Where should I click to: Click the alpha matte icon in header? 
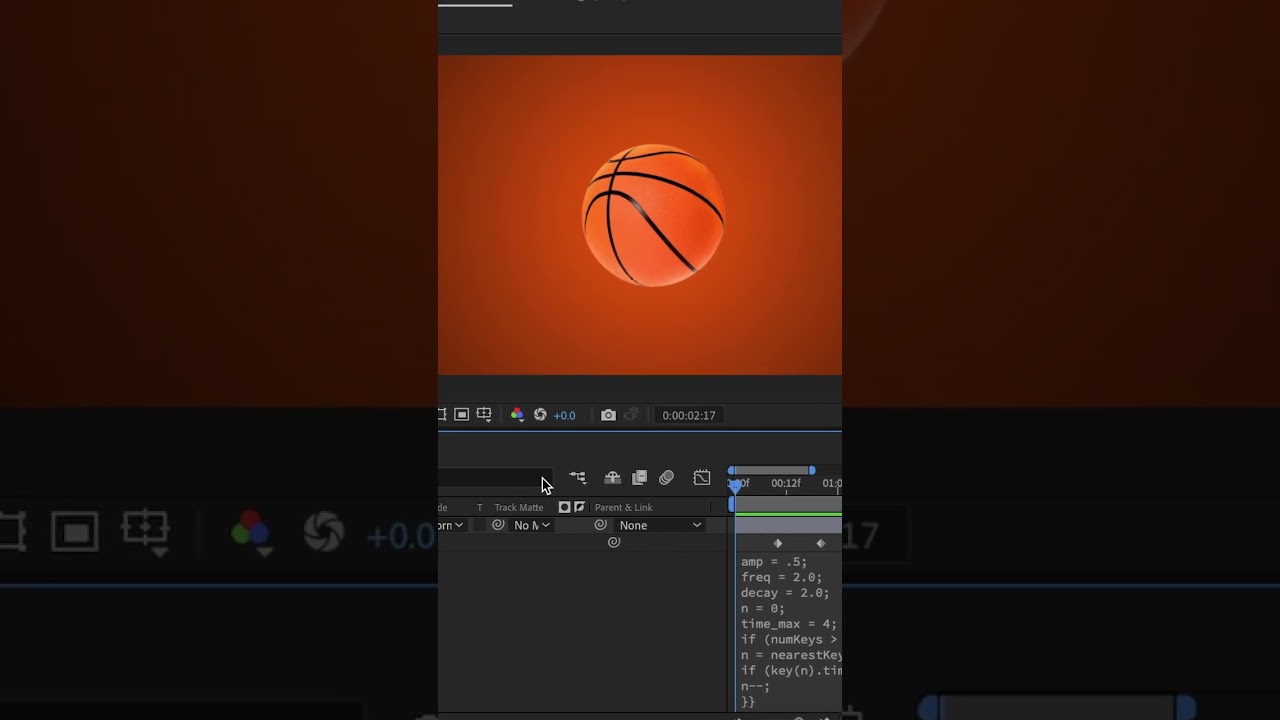(x=564, y=508)
